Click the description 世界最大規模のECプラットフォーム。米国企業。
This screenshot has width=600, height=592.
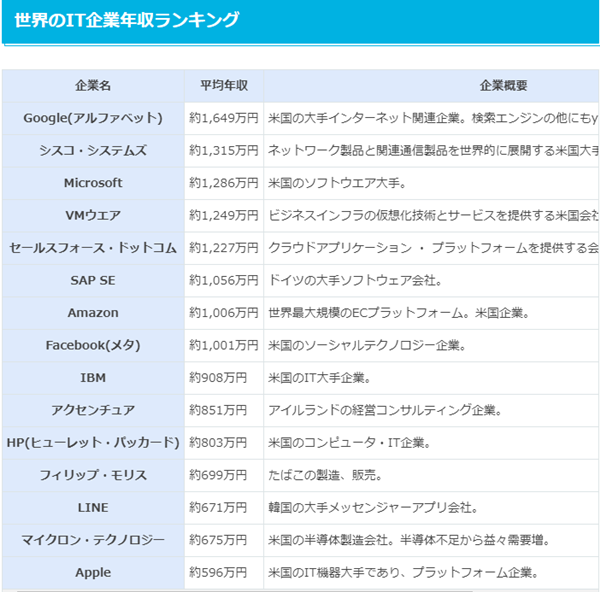click(399, 313)
